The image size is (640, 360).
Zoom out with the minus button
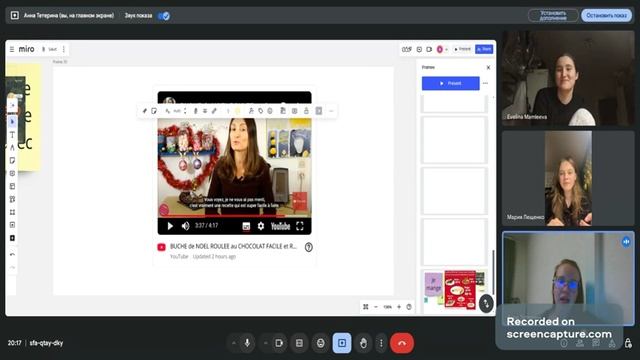(376, 307)
